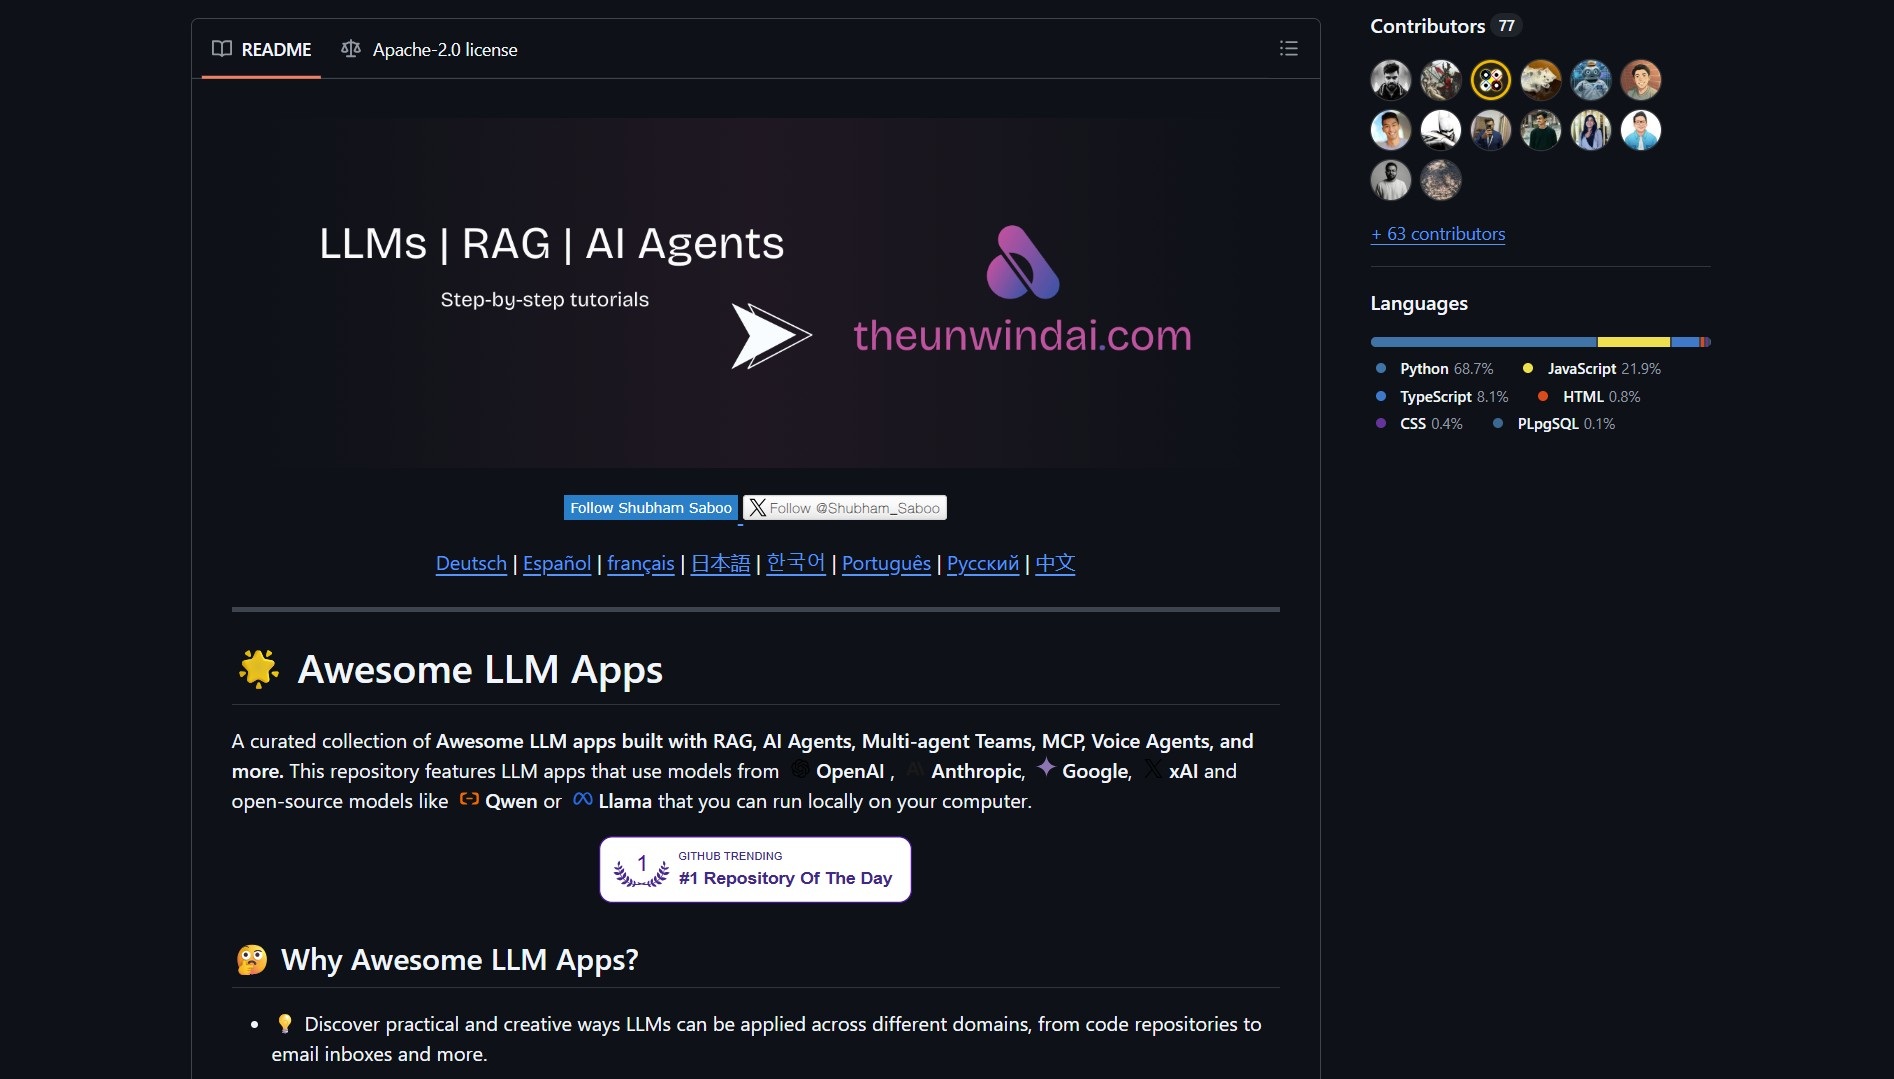1894x1079 pixels.
Task: Click the TypeScript segment of the language bar
Action: [1685, 342]
